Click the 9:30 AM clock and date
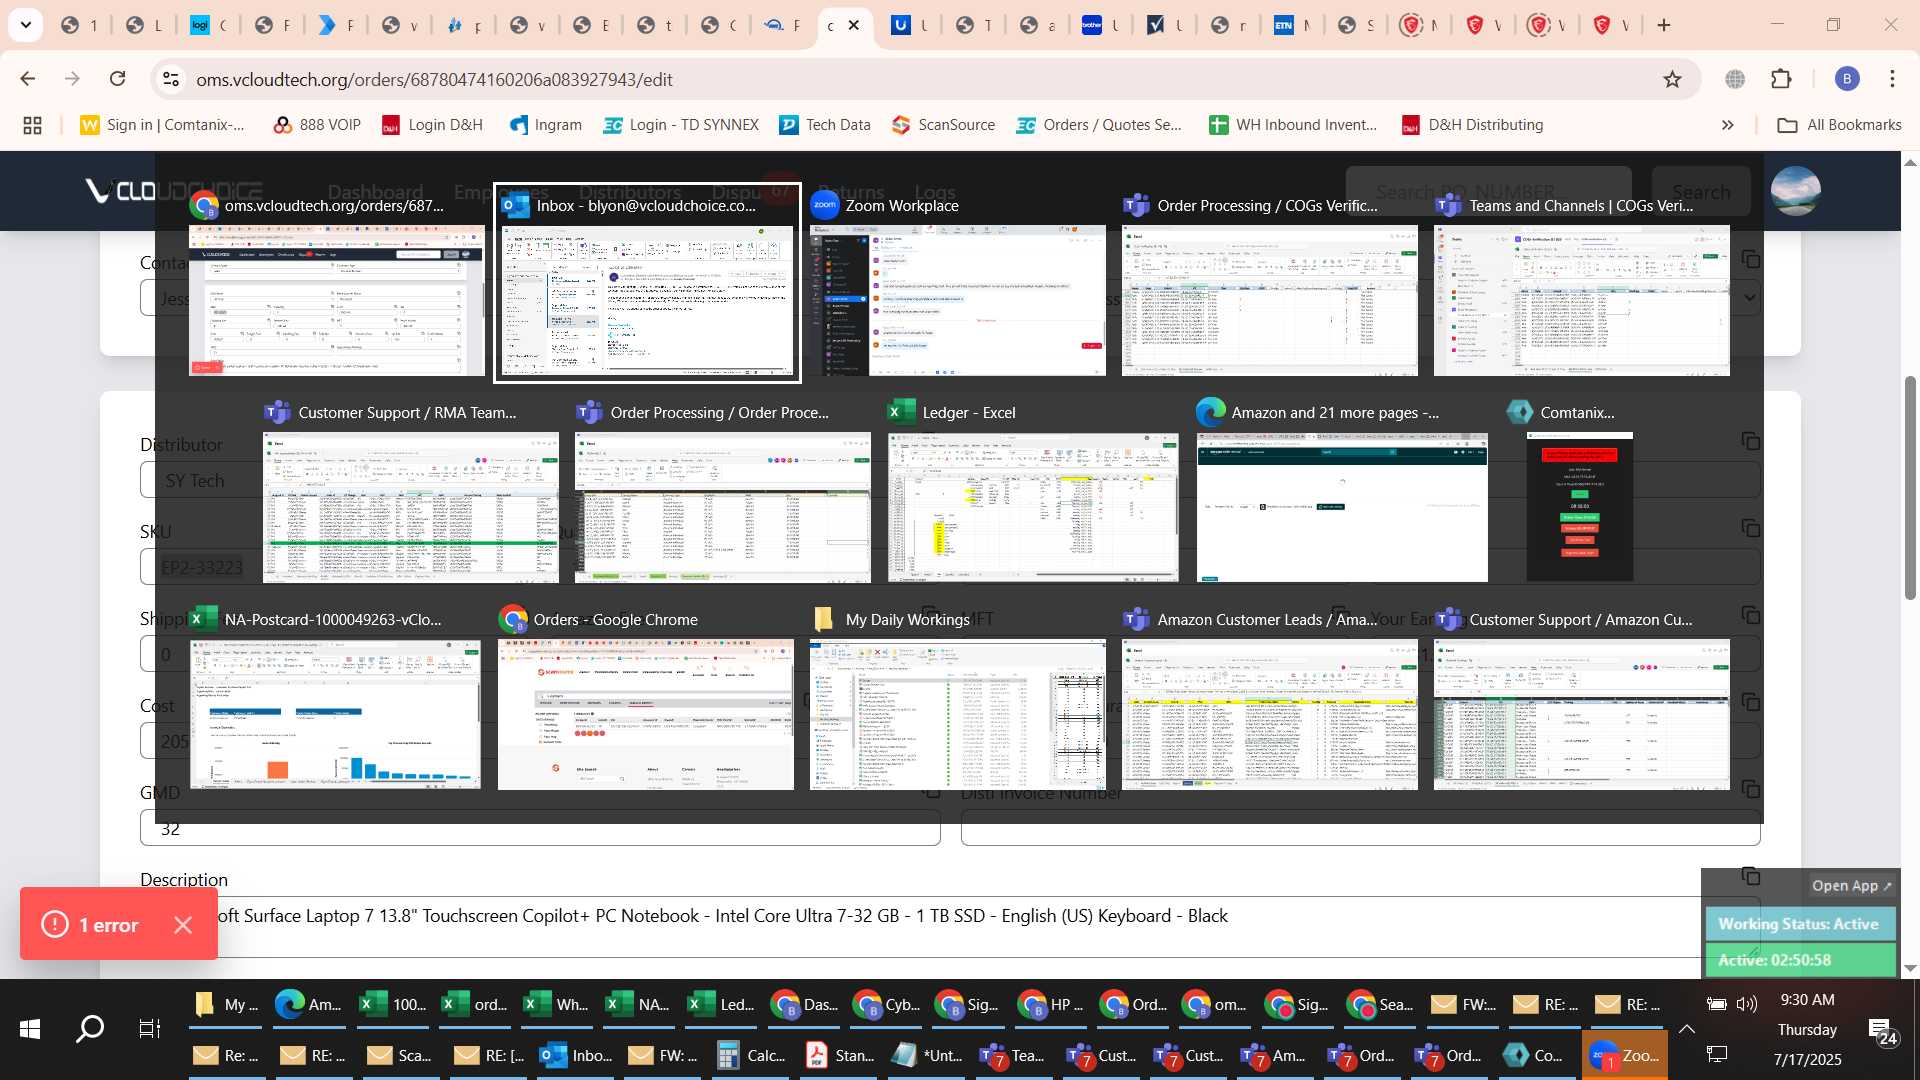The image size is (1920, 1080). pos(1807,1029)
